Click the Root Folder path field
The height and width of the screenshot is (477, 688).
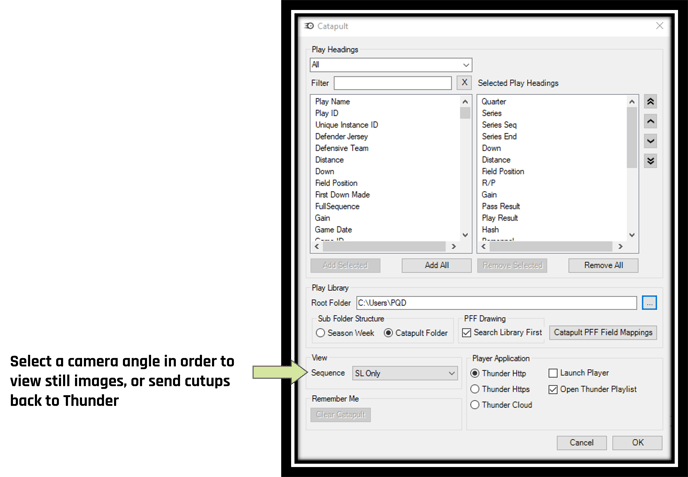[x=496, y=303]
